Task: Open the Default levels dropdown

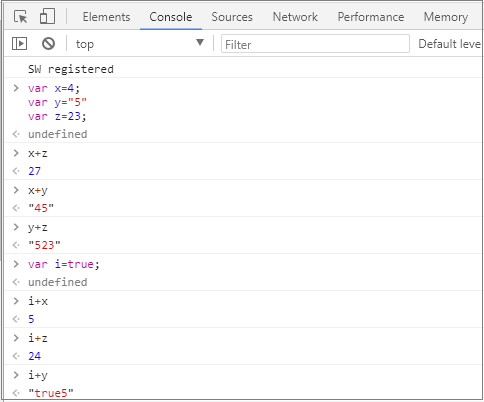Action: click(x=450, y=44)
